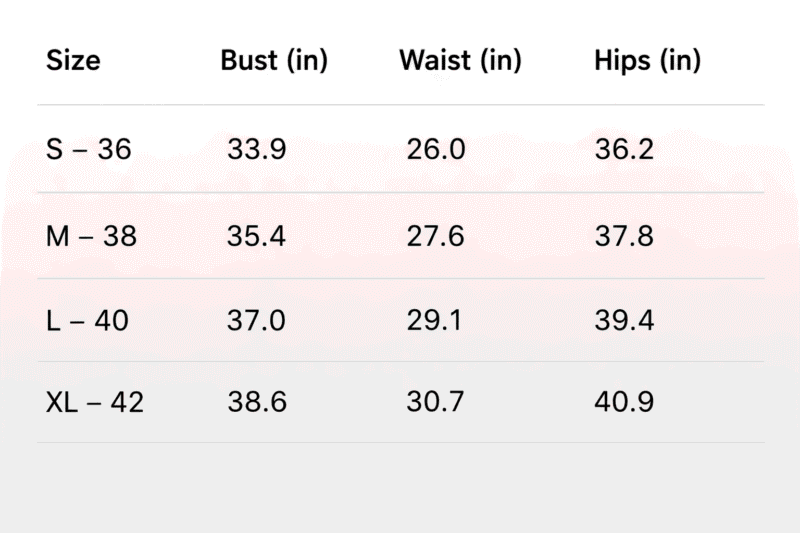Select the Hips (in) column header

click(x=647, y=61)
